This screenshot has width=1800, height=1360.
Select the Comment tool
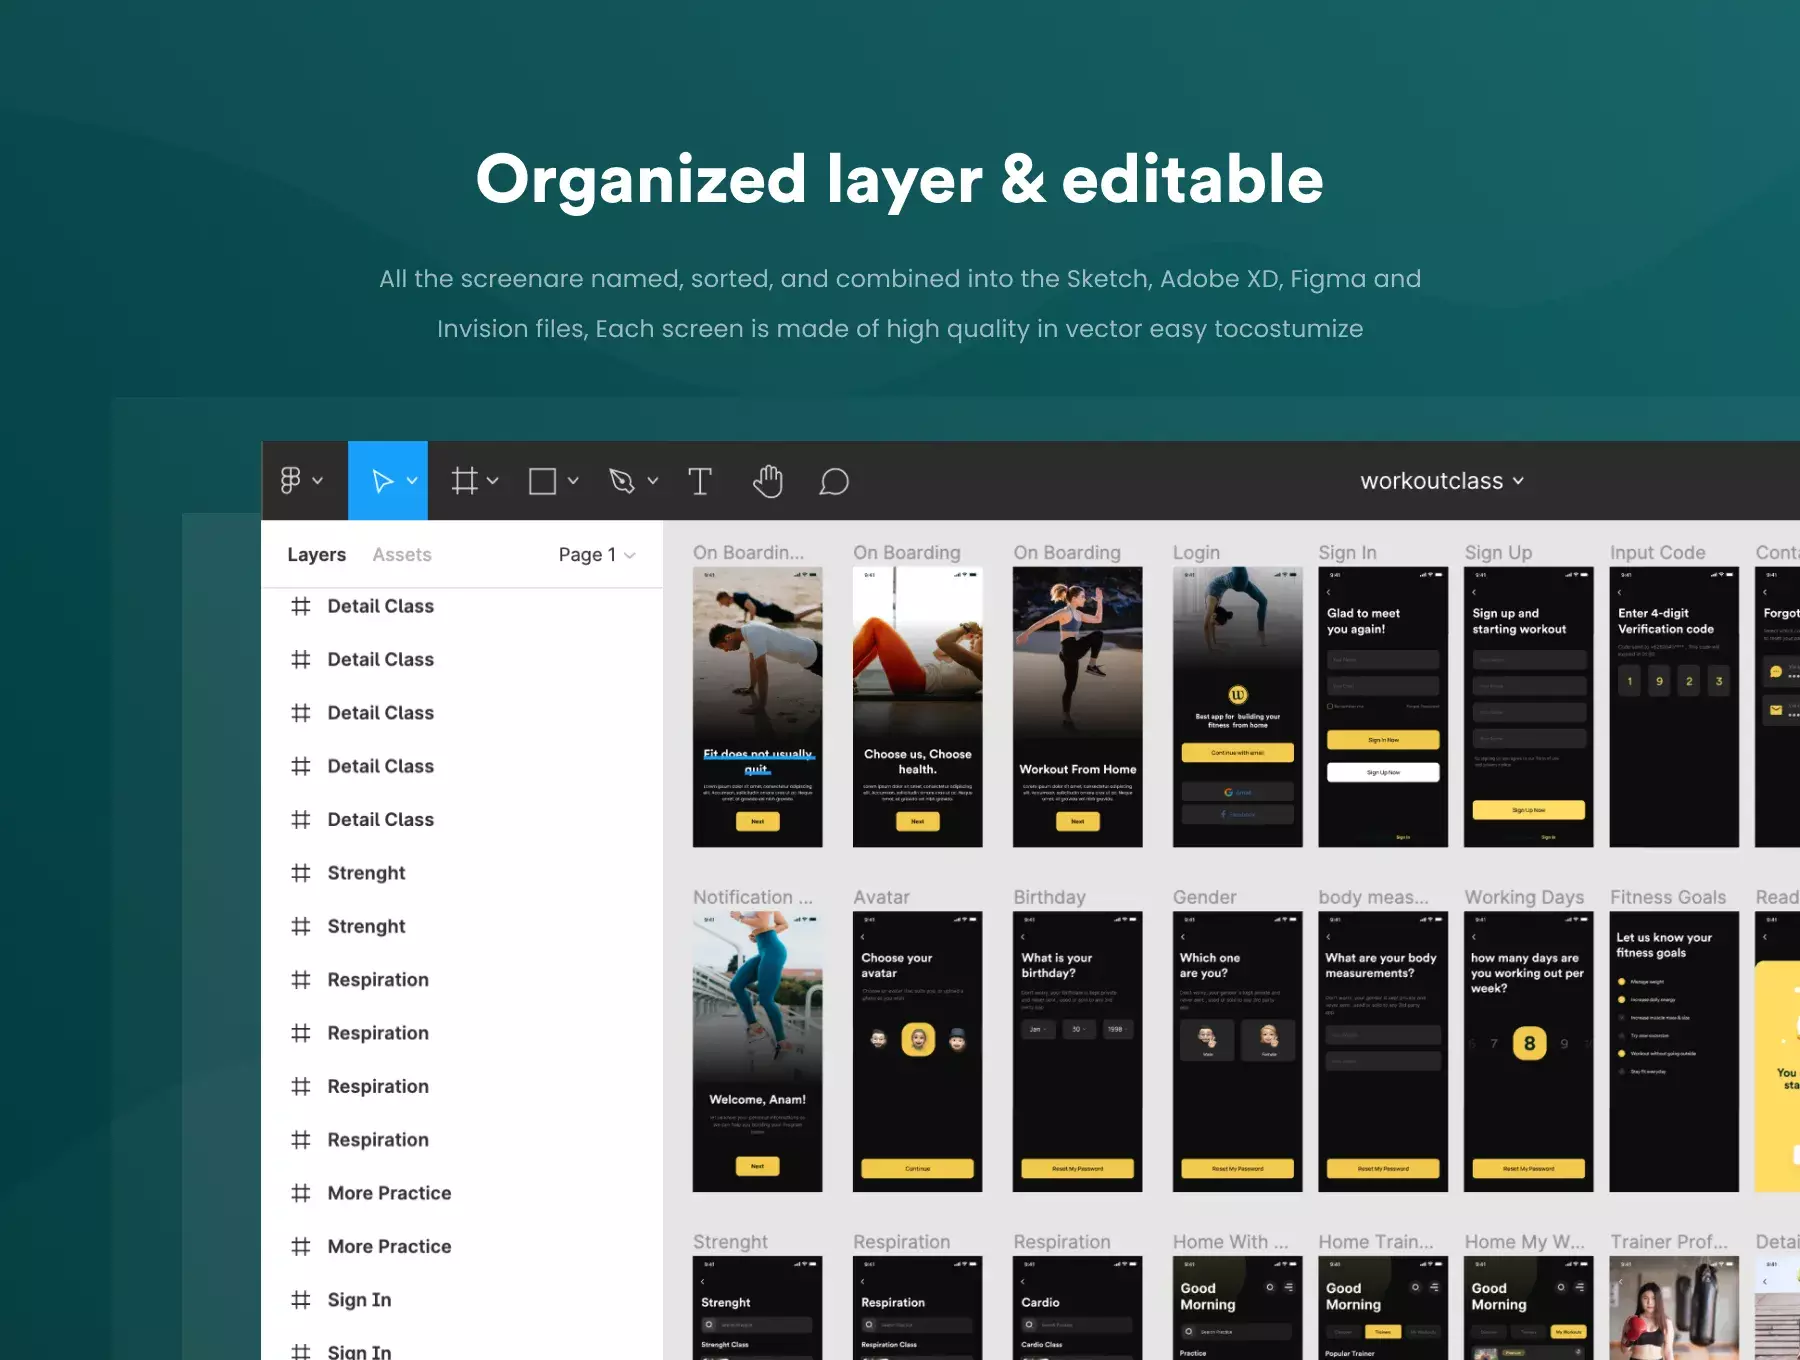pyautogui.click(x=834, y=481)
